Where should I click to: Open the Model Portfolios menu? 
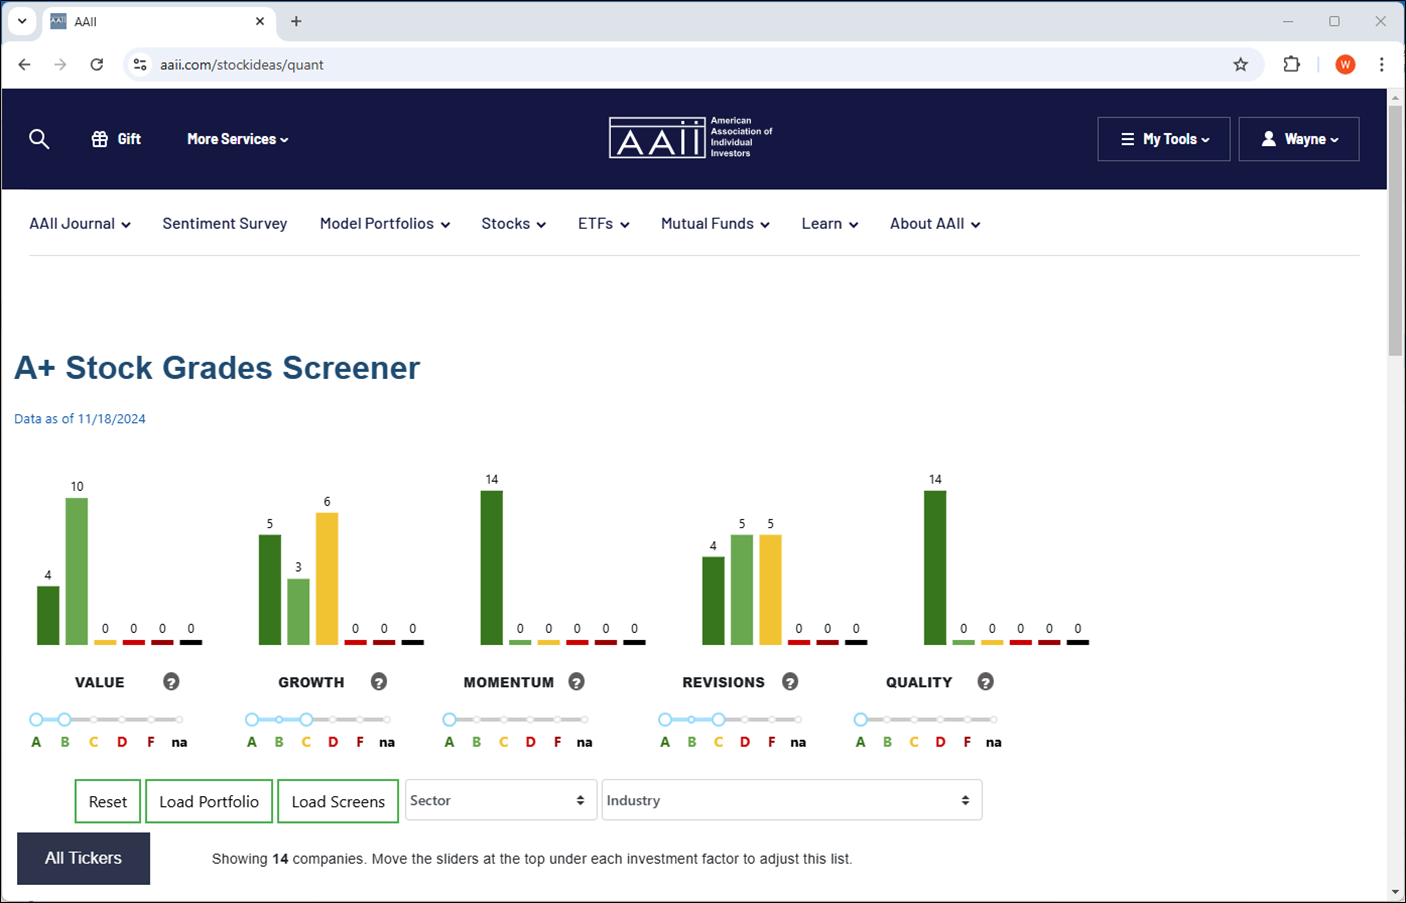click(384, 224)
